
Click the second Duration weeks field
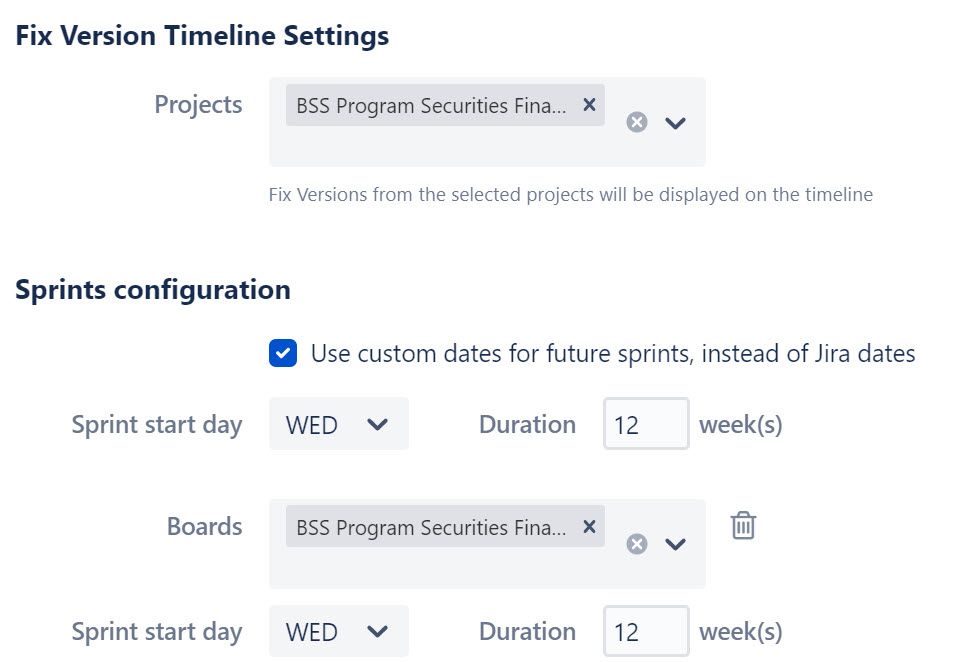[x=646, y=631]
